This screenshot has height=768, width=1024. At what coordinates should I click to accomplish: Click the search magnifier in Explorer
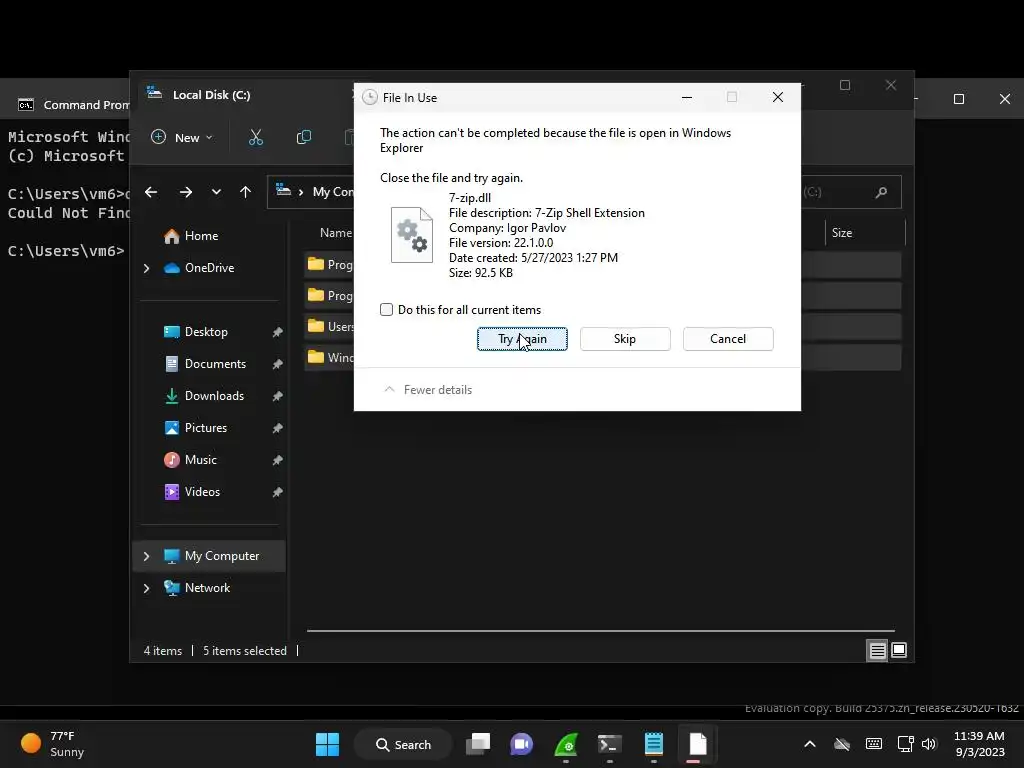(881, 192)
